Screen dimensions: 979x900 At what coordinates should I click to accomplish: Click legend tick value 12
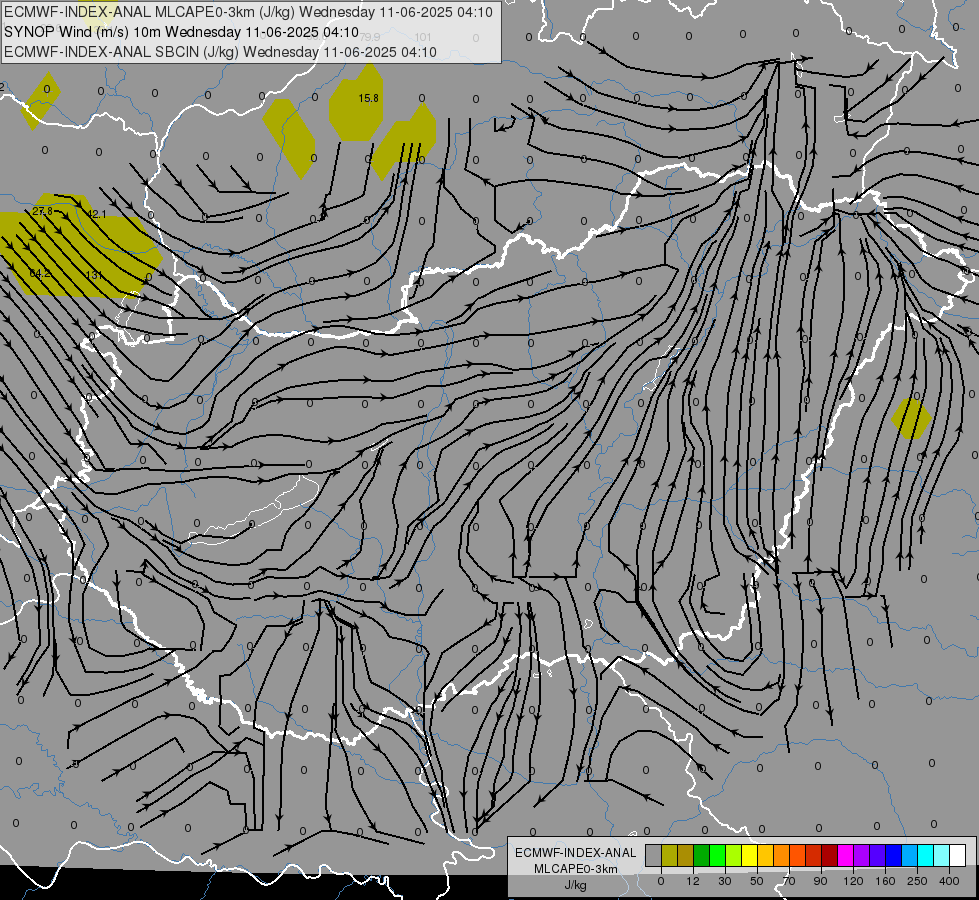tap(693, 881)
